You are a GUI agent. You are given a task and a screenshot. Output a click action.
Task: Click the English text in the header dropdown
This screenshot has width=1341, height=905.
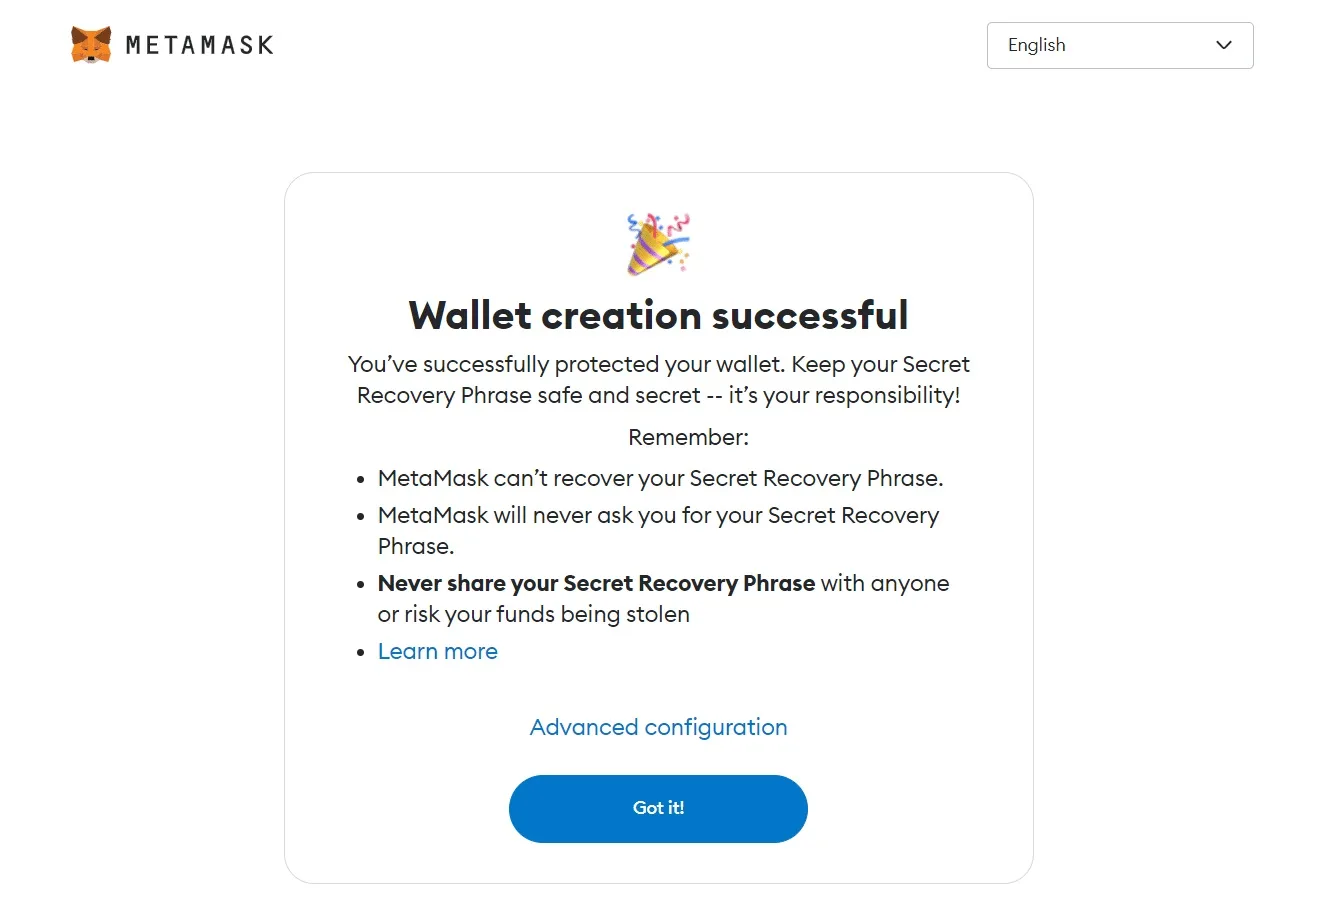(1035, 45)
